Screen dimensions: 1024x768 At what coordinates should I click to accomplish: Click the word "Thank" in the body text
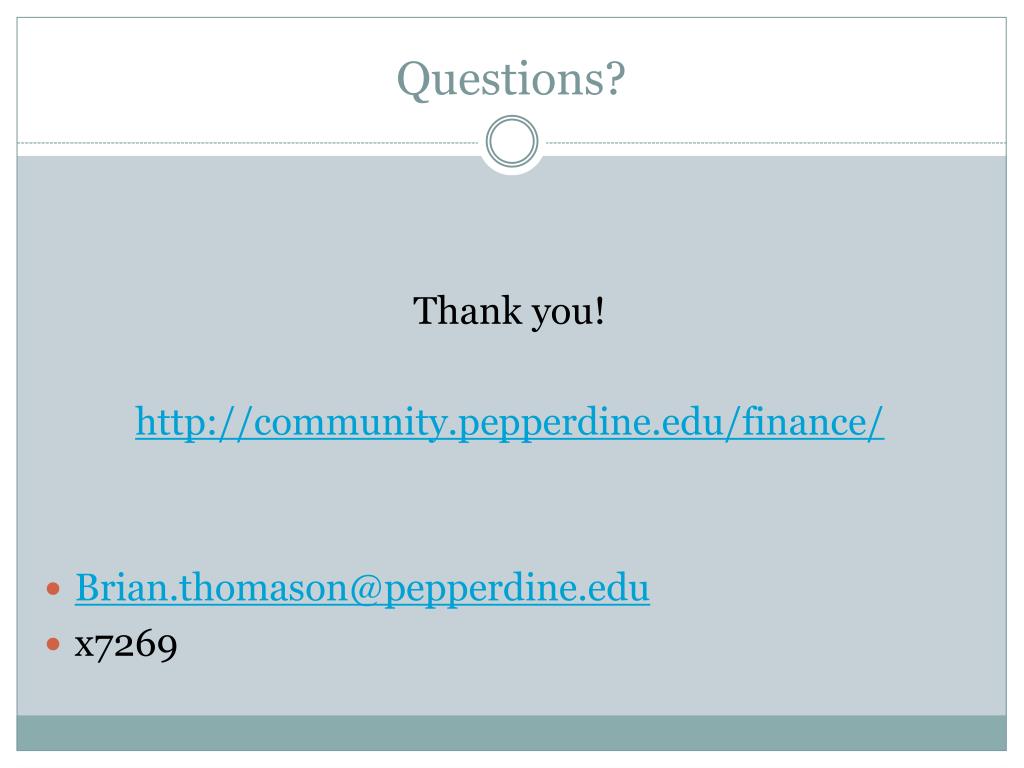click(468, 311)
